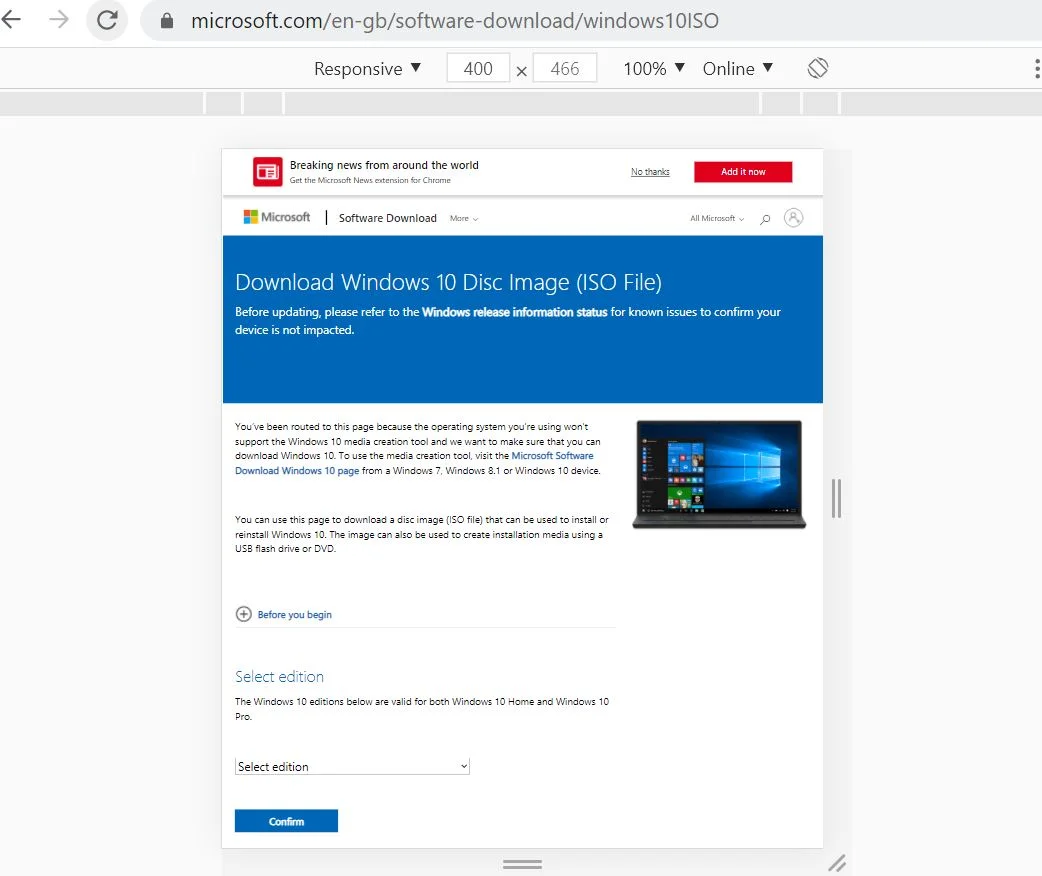
Task: Expand the More menu in header
Action: 464,218
